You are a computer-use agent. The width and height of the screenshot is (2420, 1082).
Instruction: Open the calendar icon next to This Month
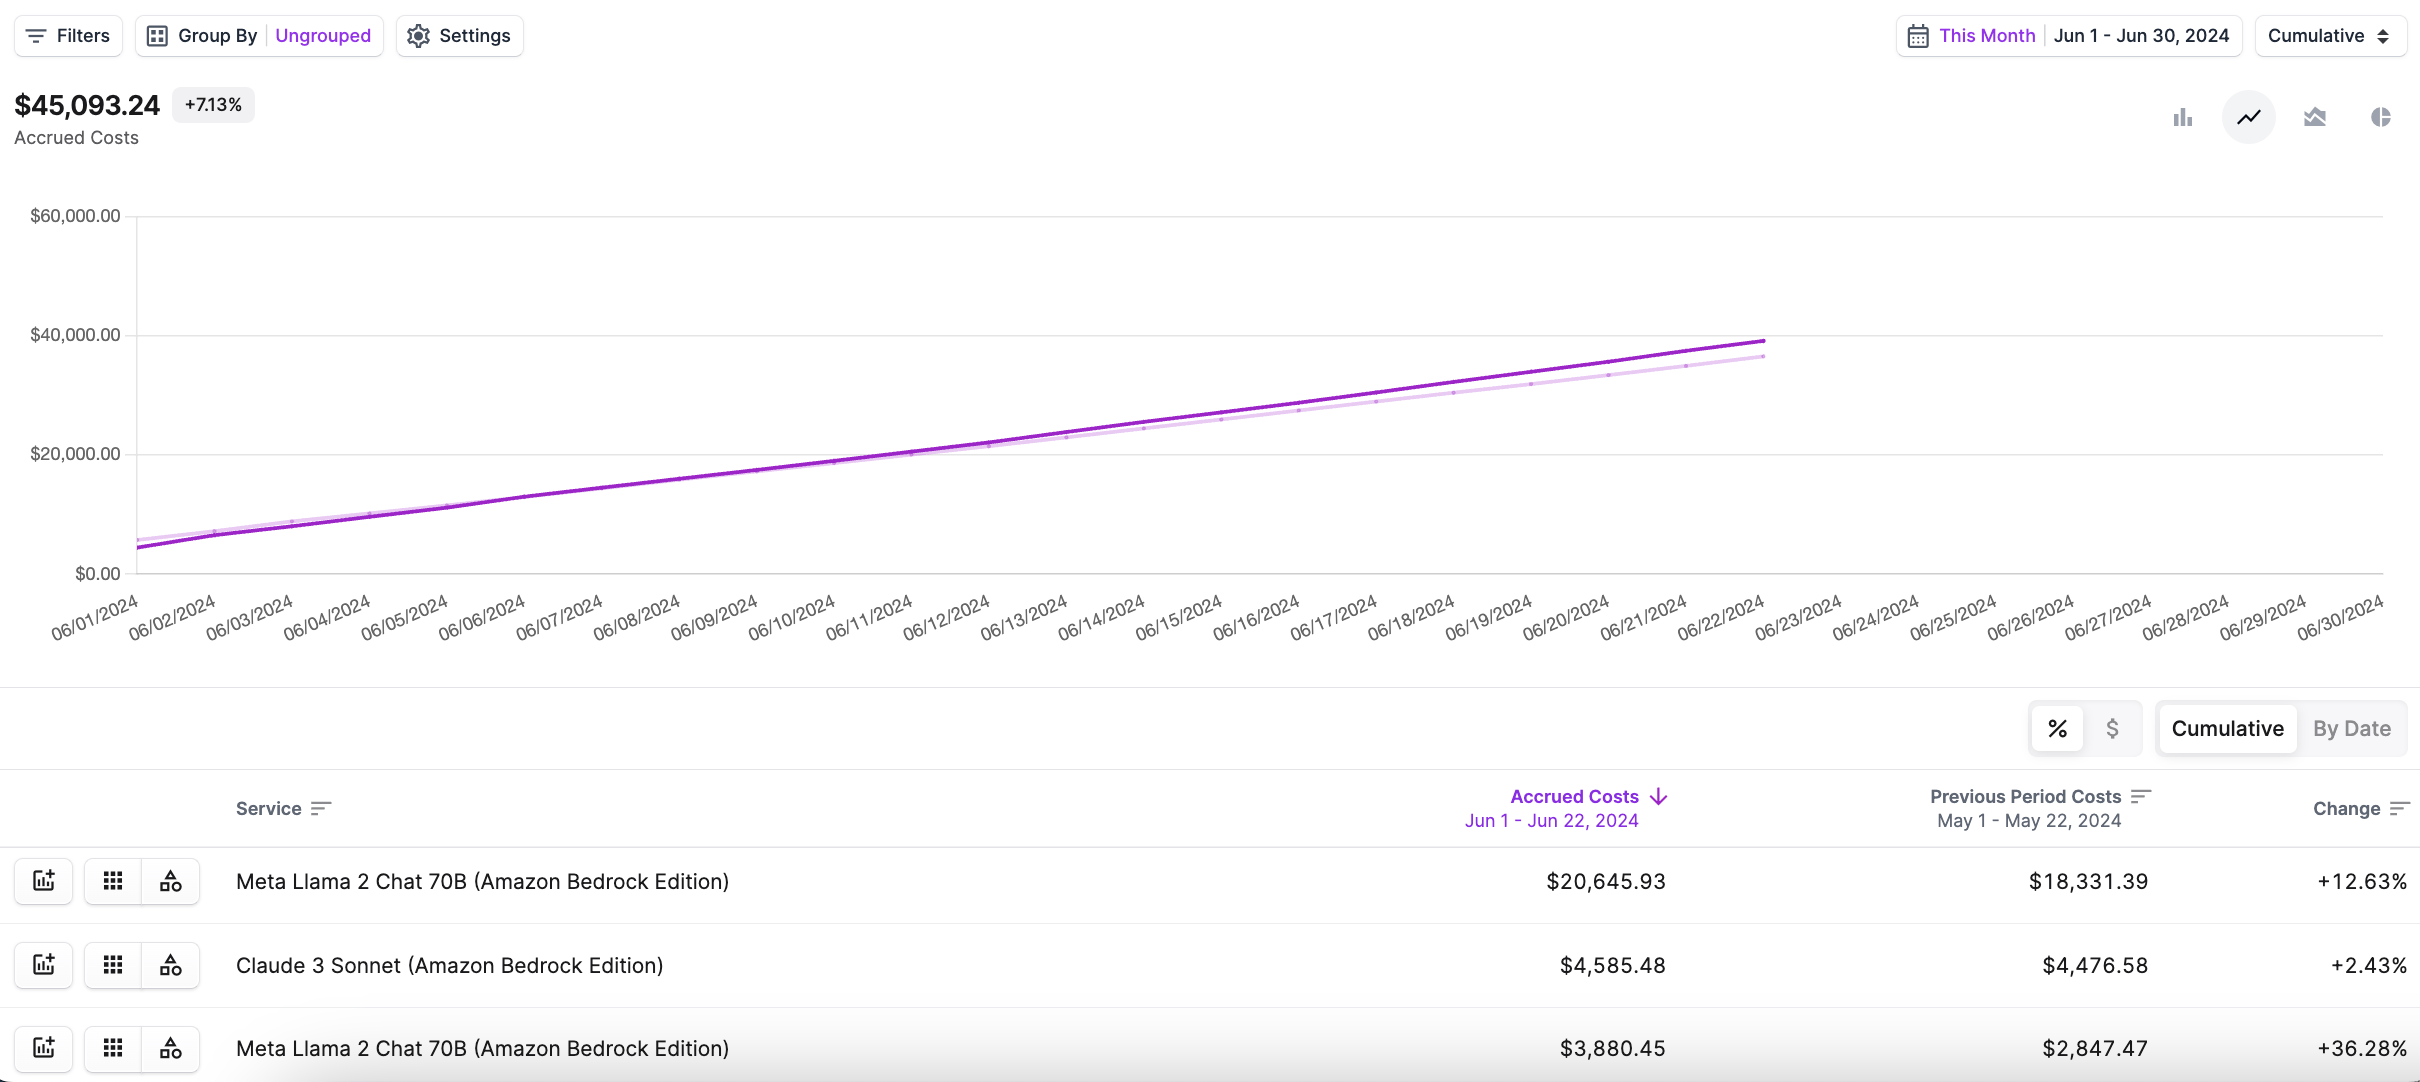coord(1919,35)
